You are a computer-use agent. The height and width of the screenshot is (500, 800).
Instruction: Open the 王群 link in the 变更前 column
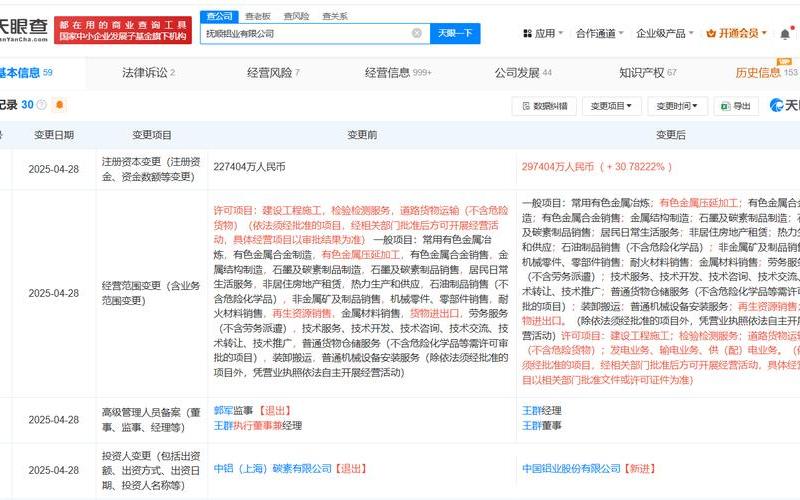point(223,426)
